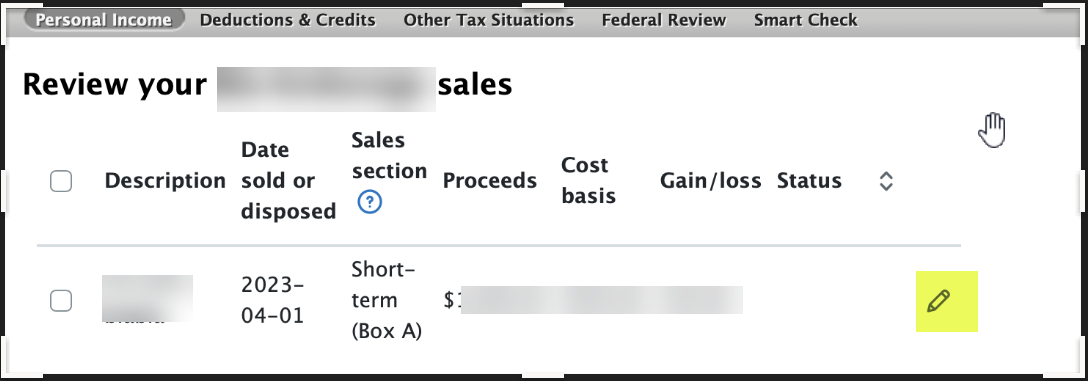The width and height of the screenshot is (1088, 381).
Task: Click the Description column header
Action: click(165, 181)
